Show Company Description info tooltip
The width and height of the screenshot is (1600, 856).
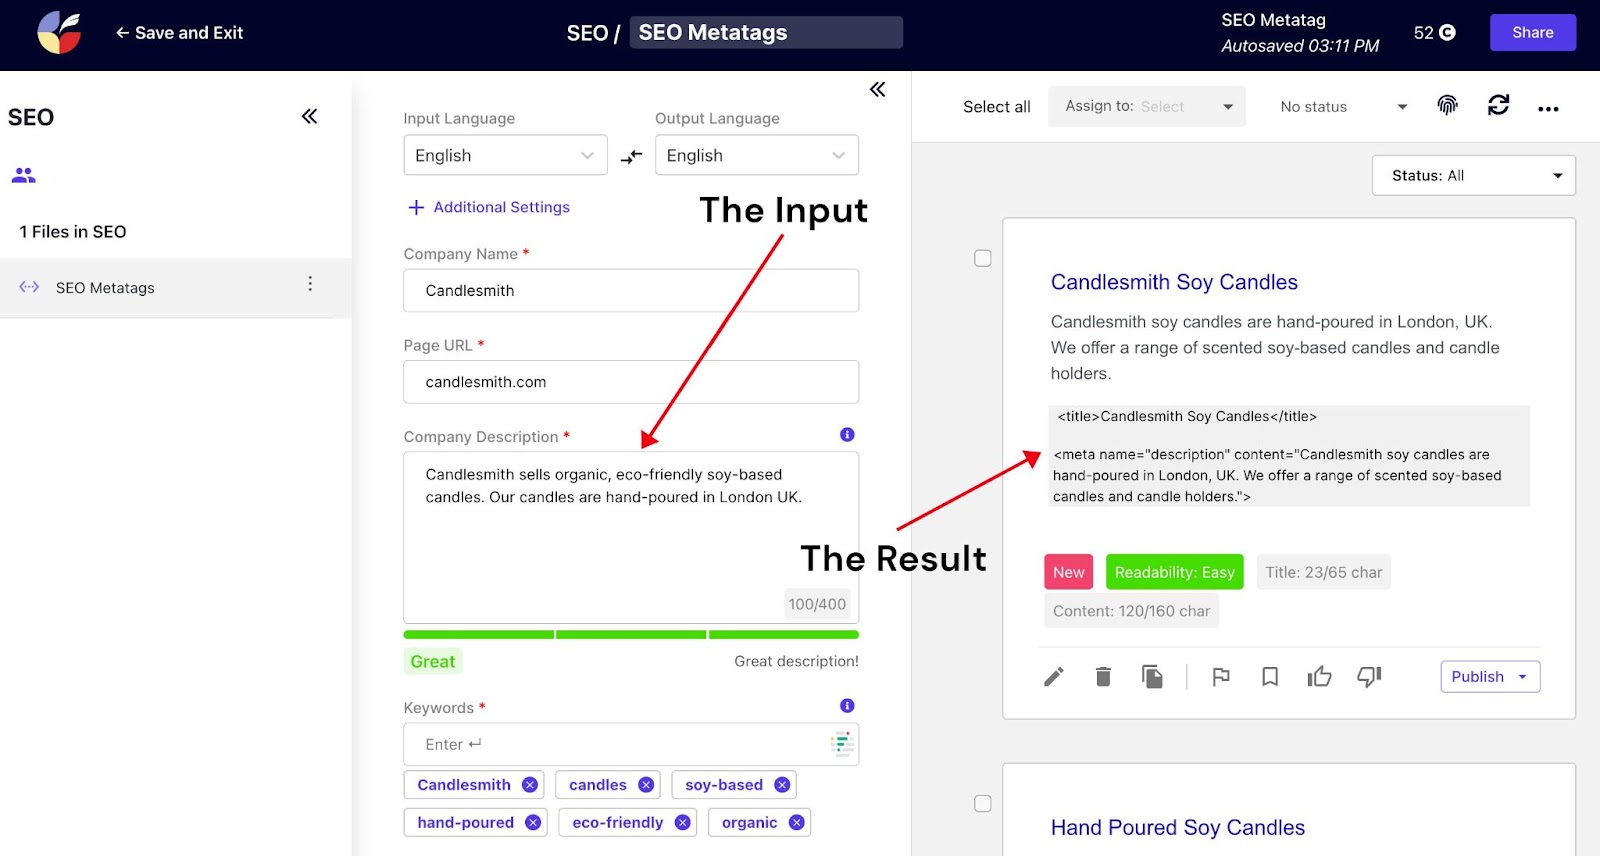[x=847, y=435]
